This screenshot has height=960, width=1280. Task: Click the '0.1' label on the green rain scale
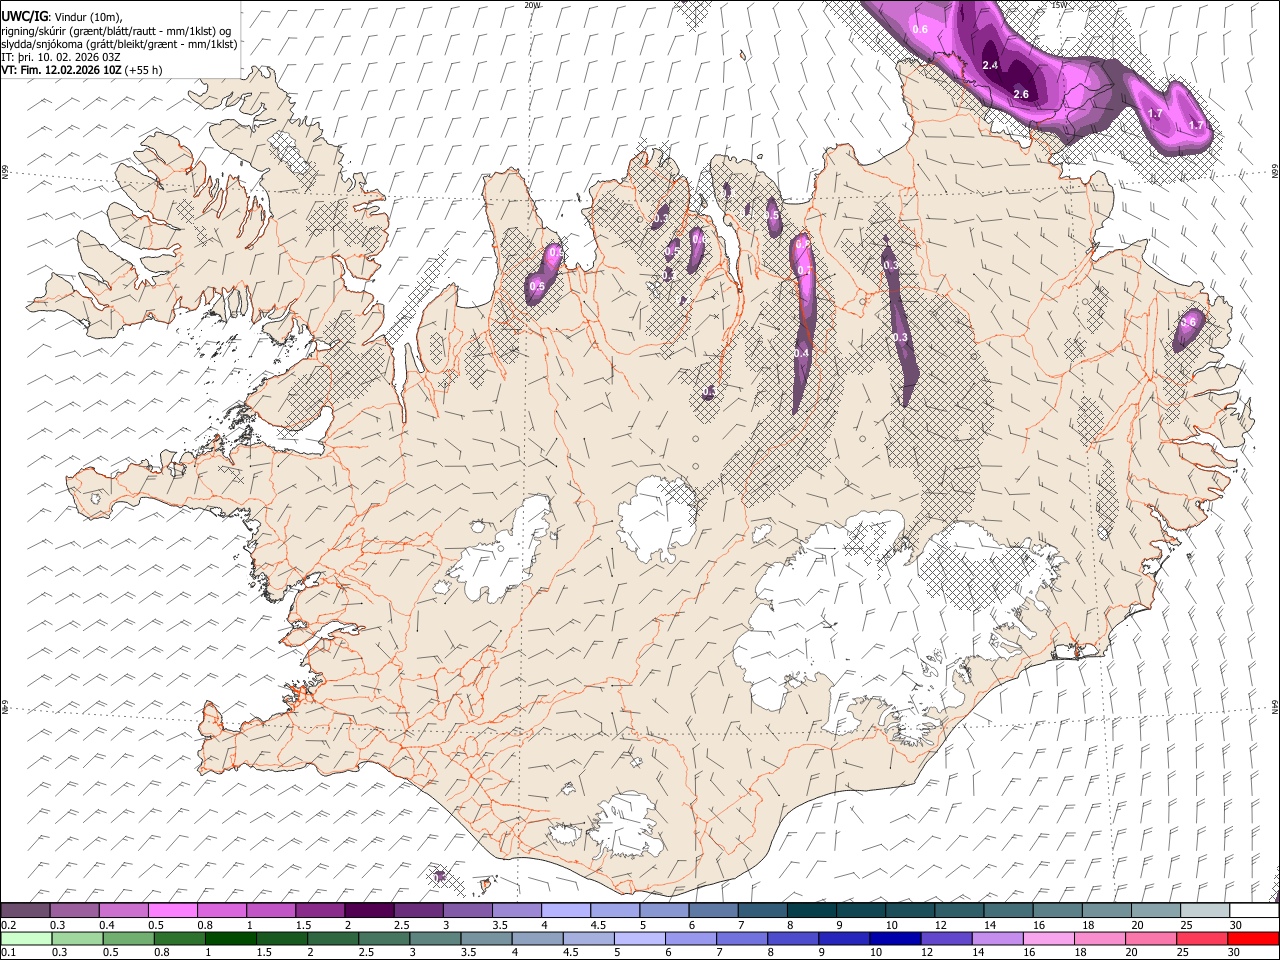[x=7, y=952]
